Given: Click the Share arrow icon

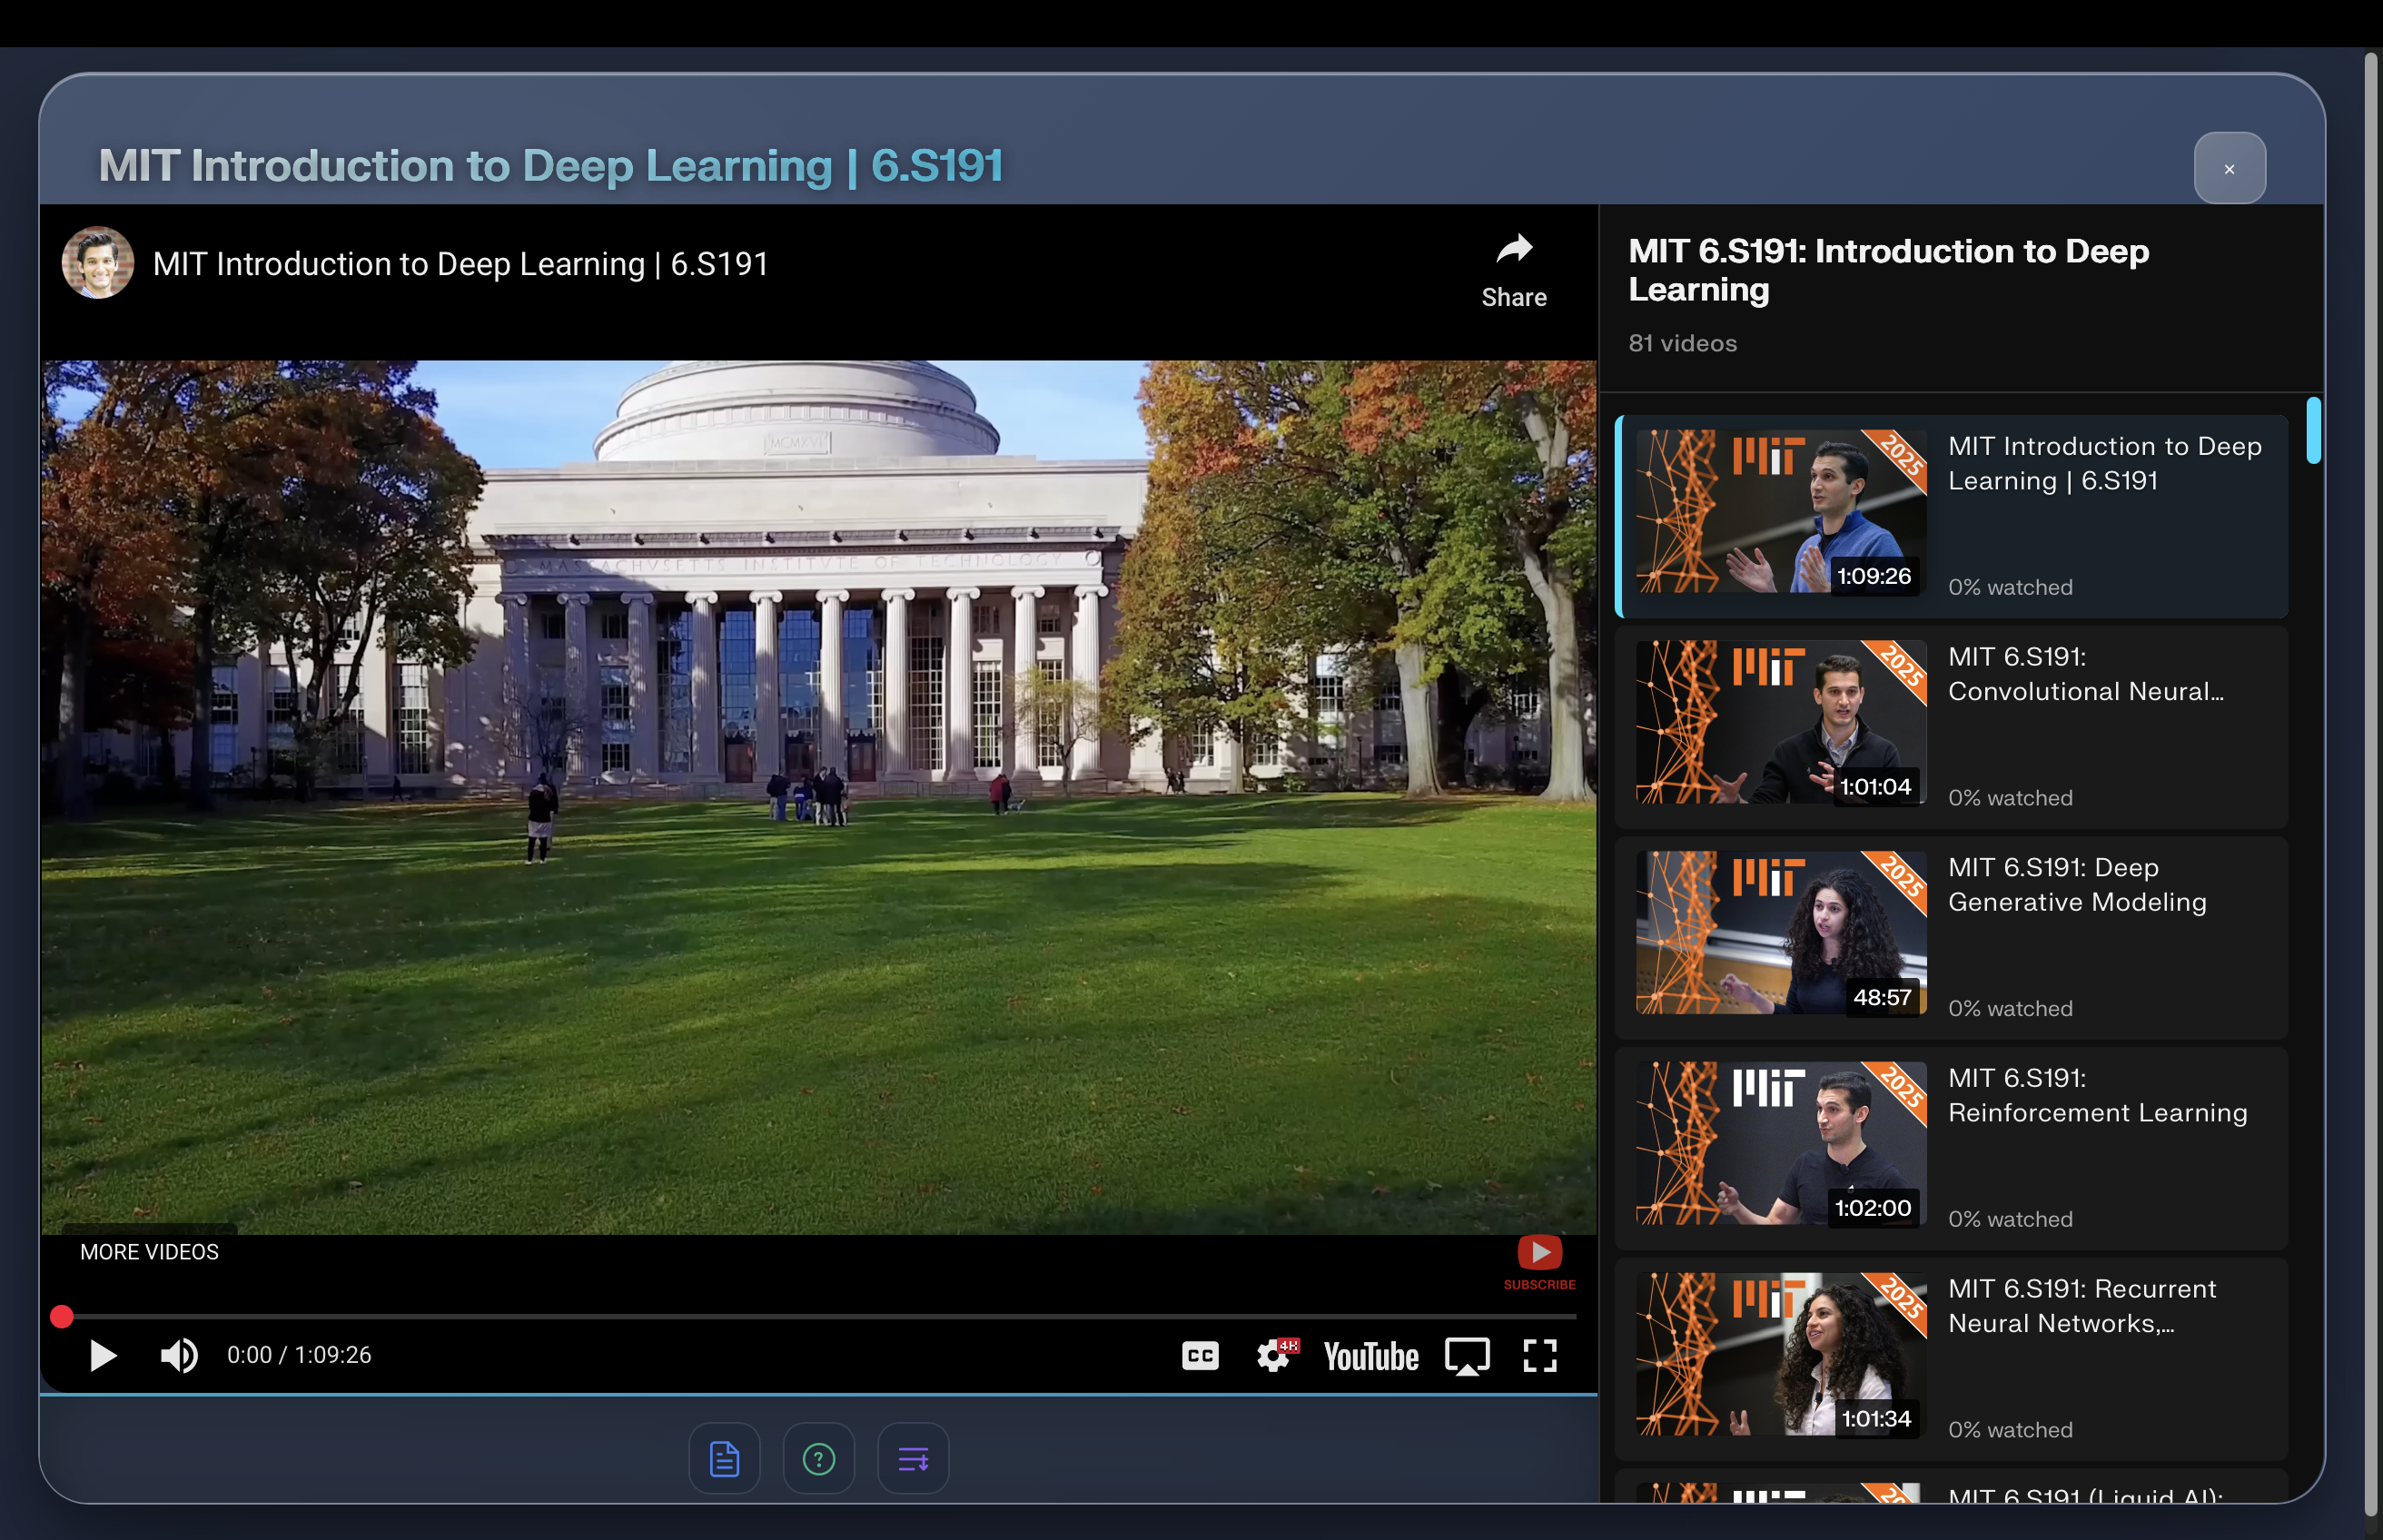Looking at the screenshot, I should point(1514,249).
